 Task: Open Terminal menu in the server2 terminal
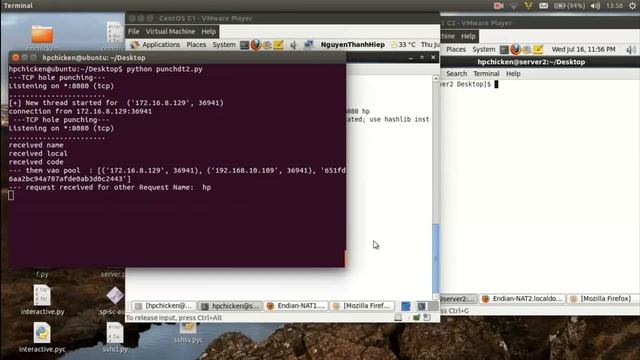coord(486,74)
